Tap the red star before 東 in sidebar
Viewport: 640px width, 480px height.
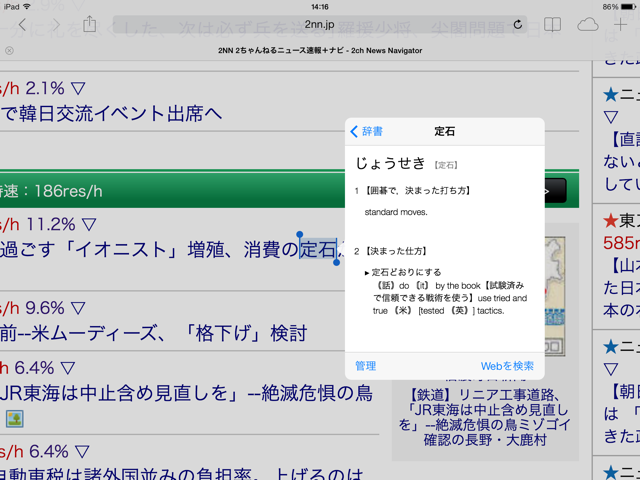611,221
